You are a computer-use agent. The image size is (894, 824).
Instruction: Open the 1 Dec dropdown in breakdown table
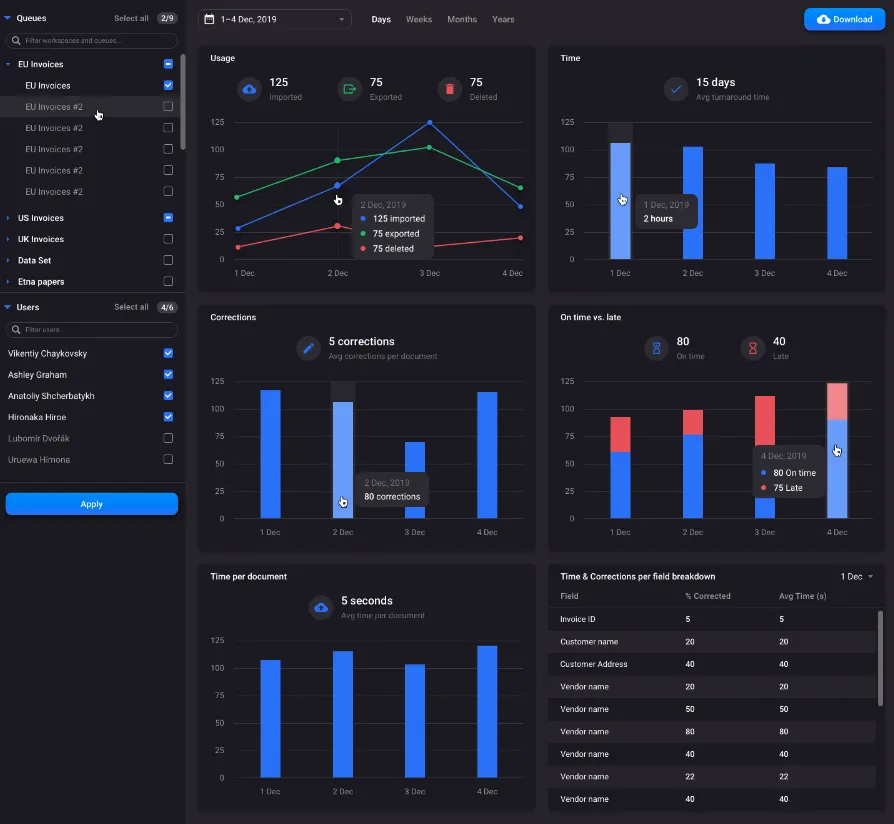(x=856, y=576)
